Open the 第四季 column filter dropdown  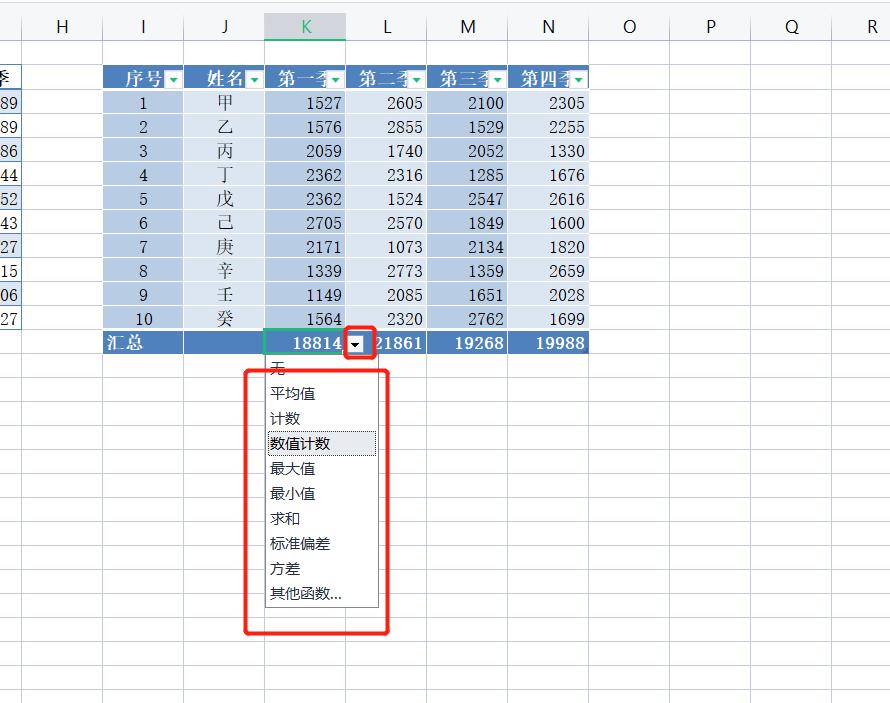click(x=578, y=77)
